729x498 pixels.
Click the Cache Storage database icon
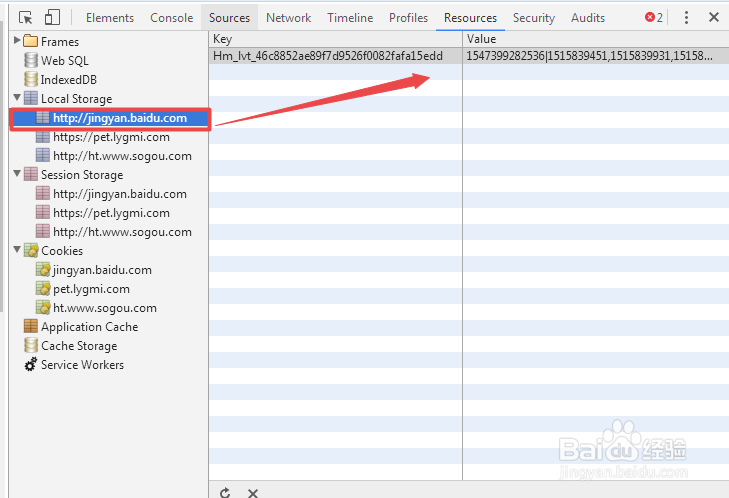click(31, 345)
